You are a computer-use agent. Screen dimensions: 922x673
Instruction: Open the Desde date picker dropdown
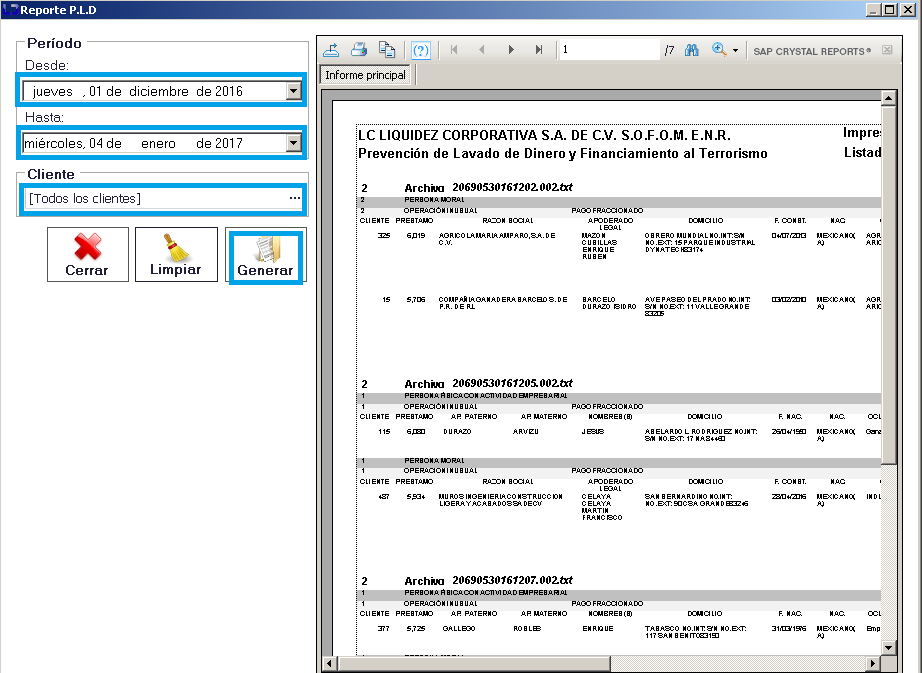[293, 91]
